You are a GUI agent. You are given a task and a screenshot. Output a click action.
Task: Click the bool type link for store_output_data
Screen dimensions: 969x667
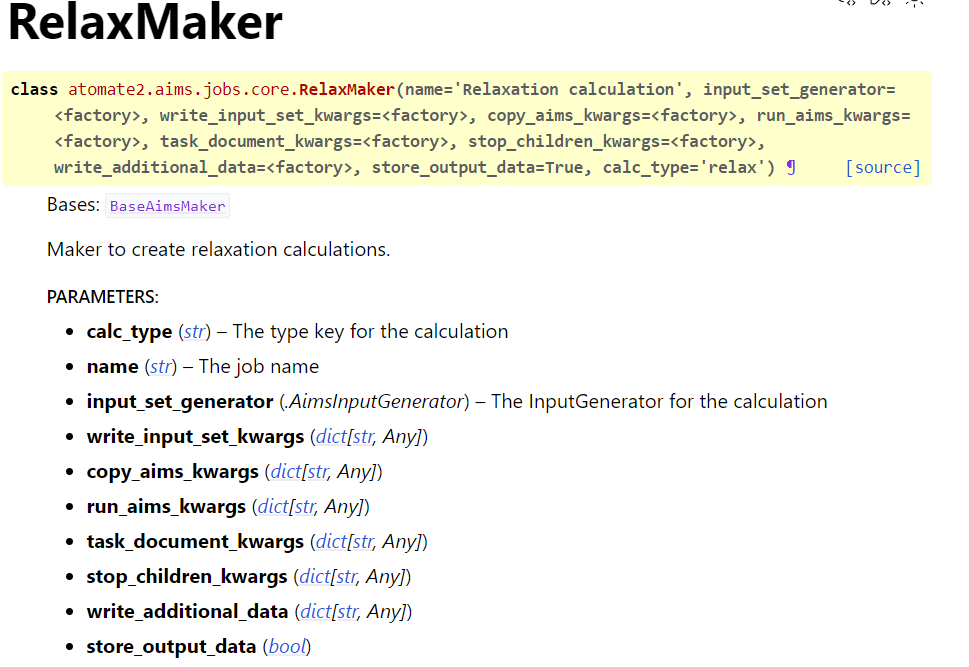(x=287, y=646)
